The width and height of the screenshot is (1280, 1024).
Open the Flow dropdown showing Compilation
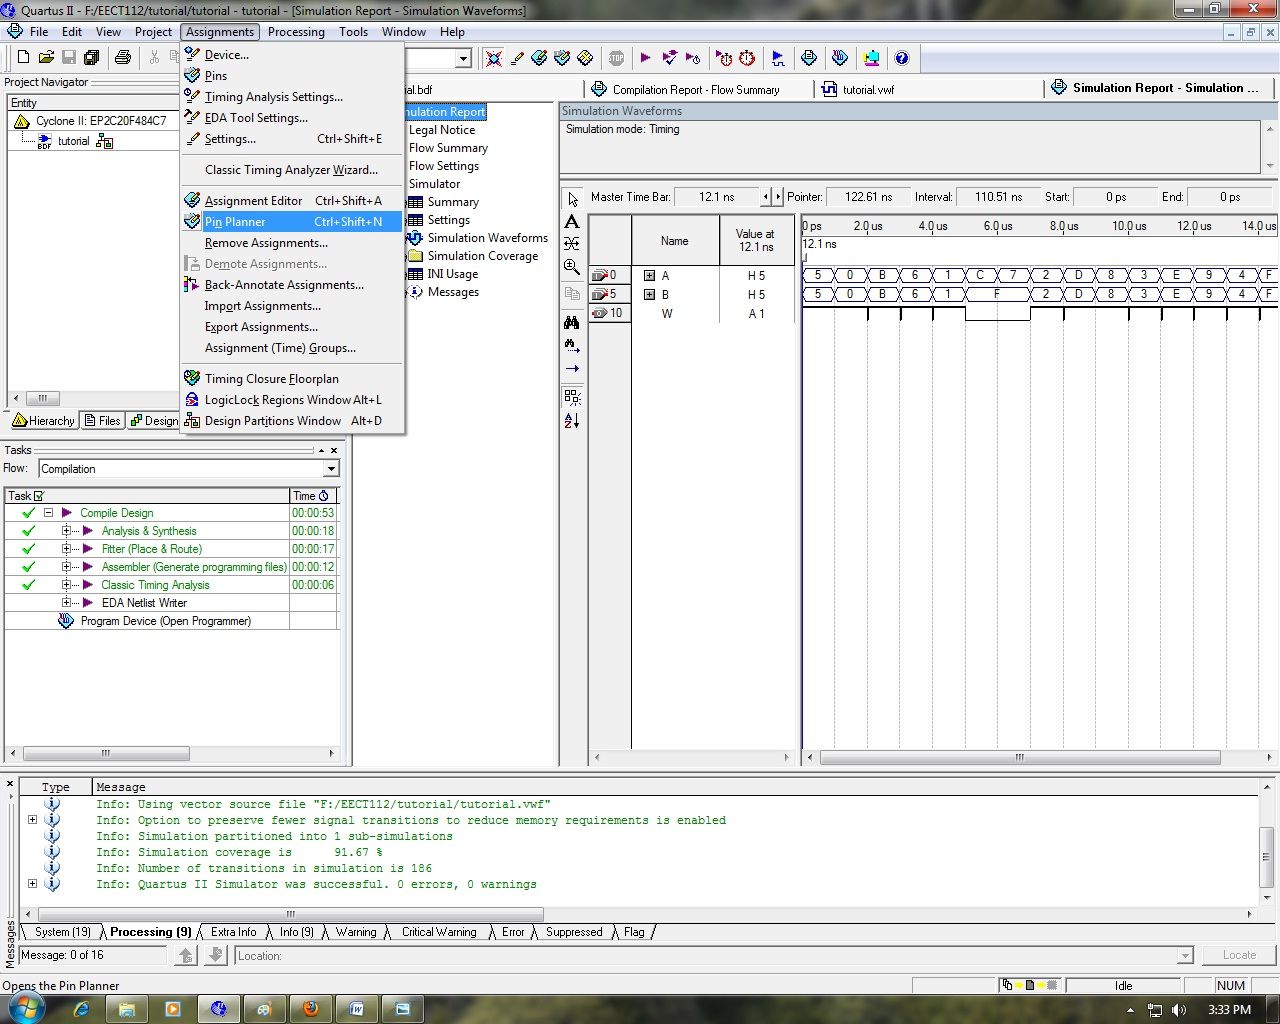(x=330, y=468)
